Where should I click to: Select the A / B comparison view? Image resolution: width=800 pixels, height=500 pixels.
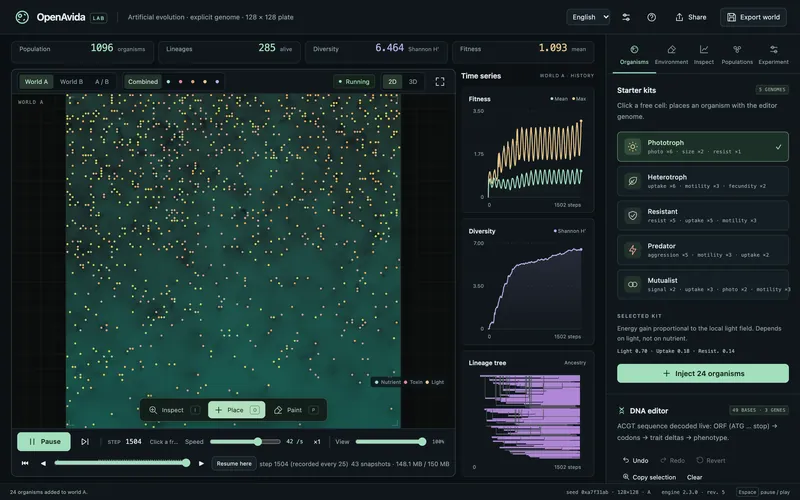102,82
